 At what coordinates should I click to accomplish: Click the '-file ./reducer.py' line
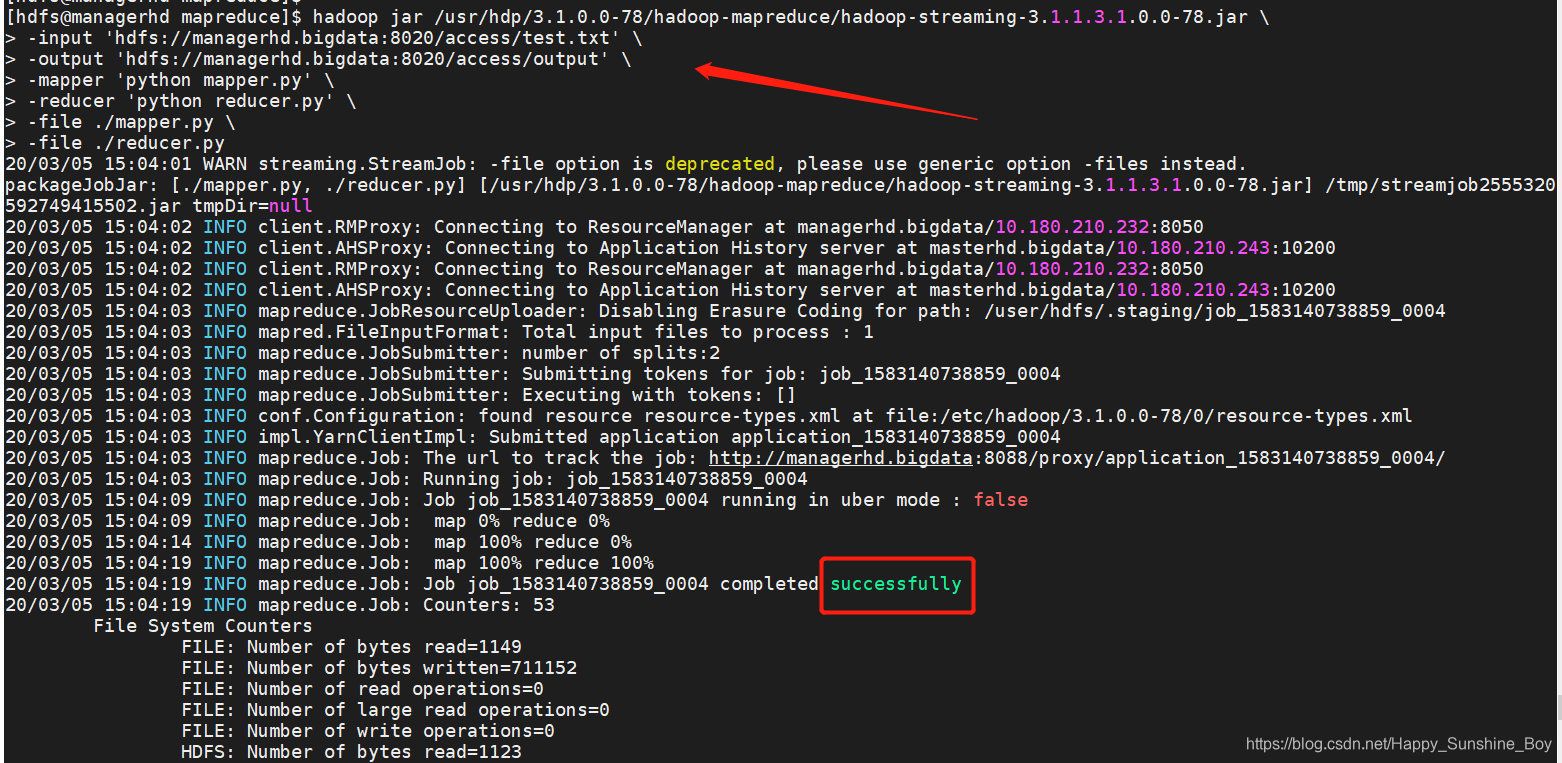pos(115,143)
